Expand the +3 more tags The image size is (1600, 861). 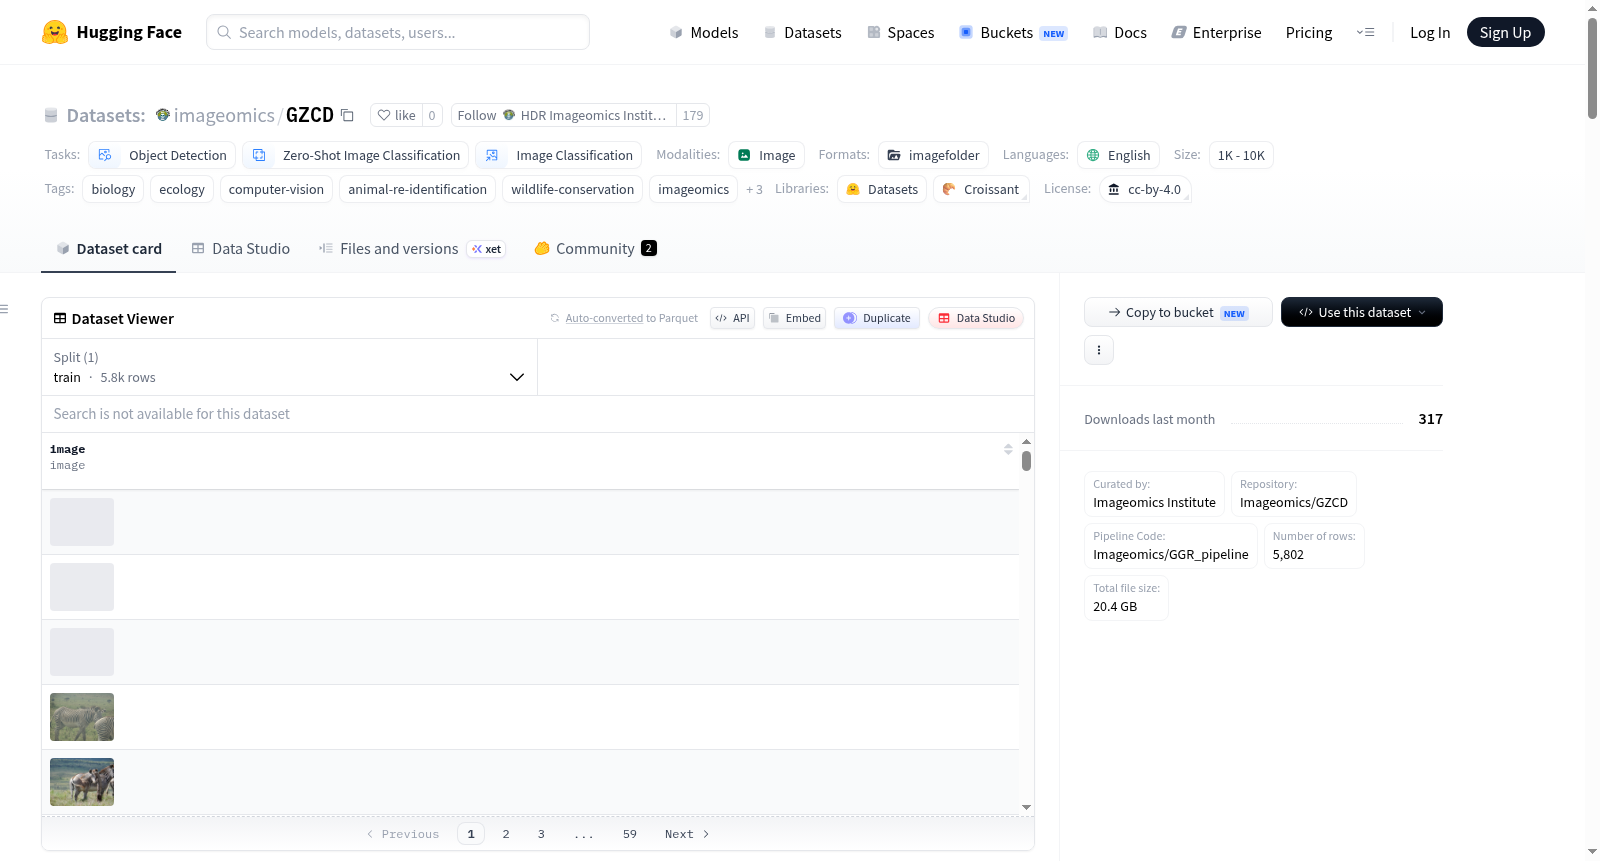tap(754, 189)
